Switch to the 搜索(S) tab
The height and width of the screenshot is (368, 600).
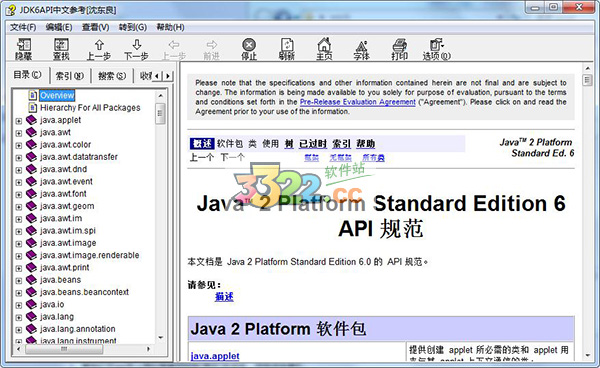coord(112,76)
